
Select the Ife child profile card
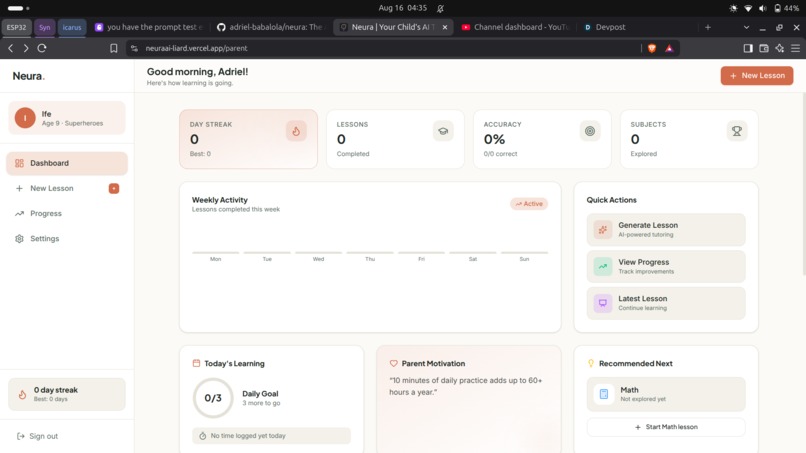click(x=67, y=118)
